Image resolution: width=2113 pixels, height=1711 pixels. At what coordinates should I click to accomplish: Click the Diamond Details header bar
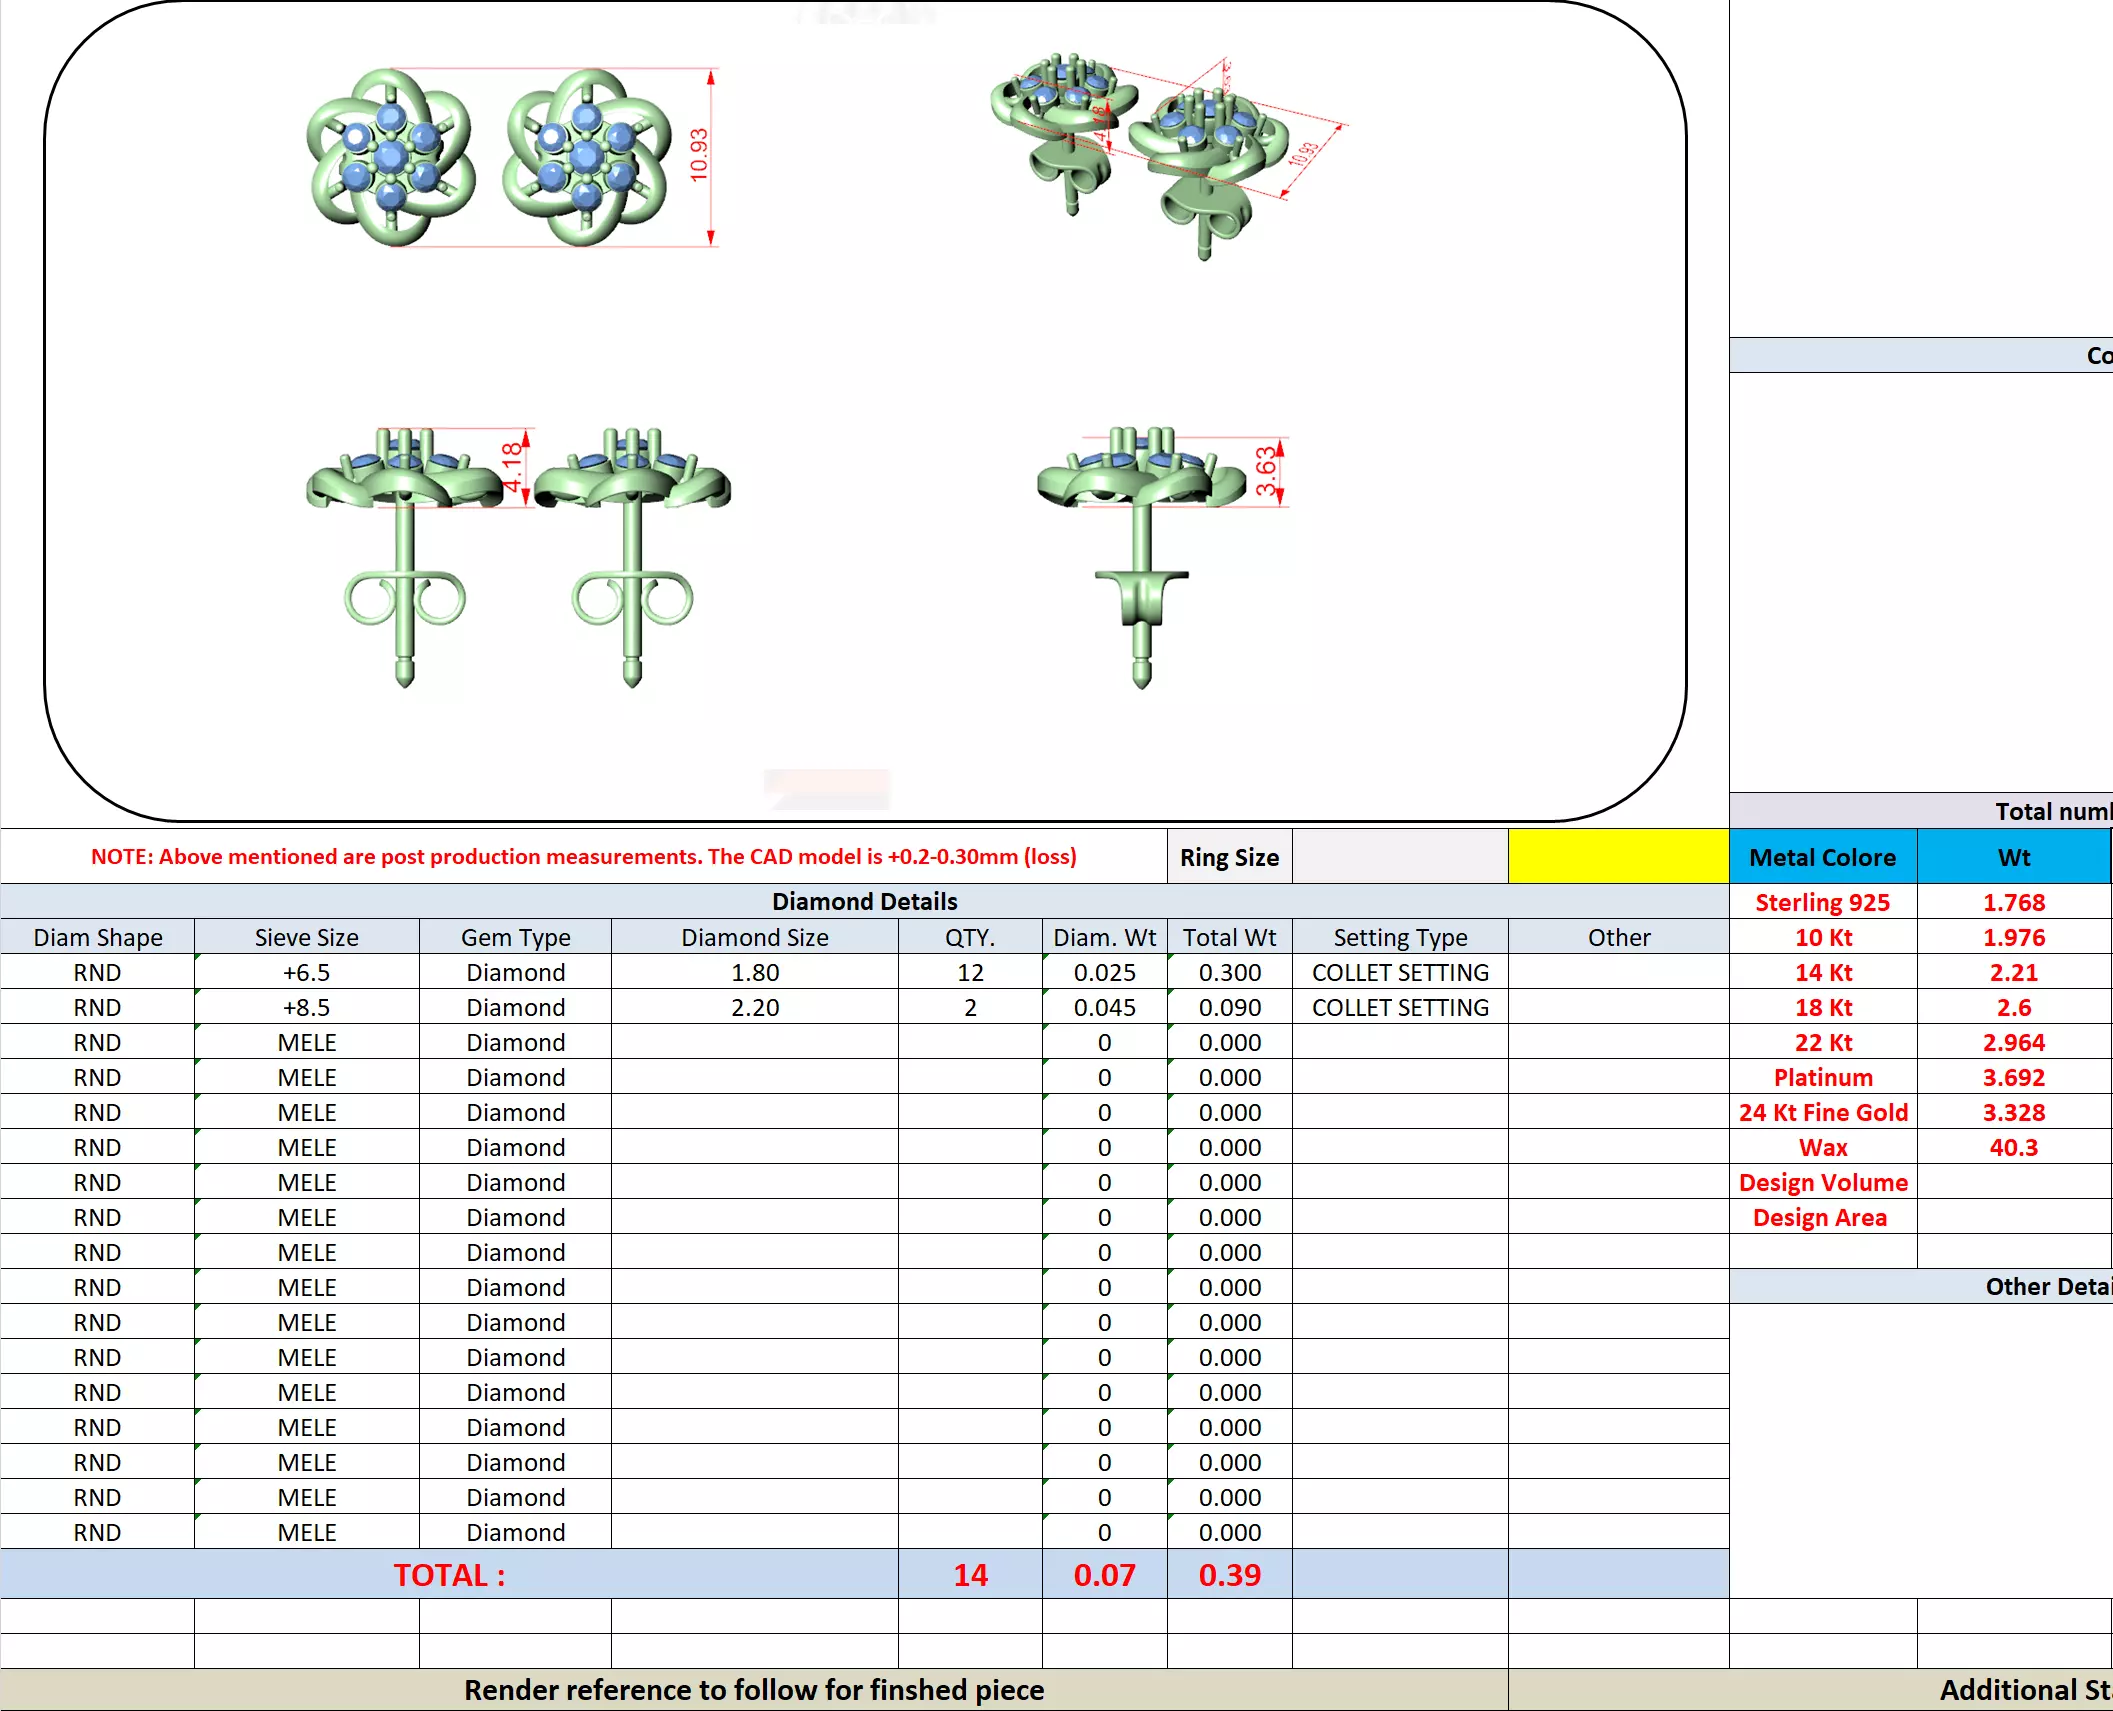coord(865,901)
